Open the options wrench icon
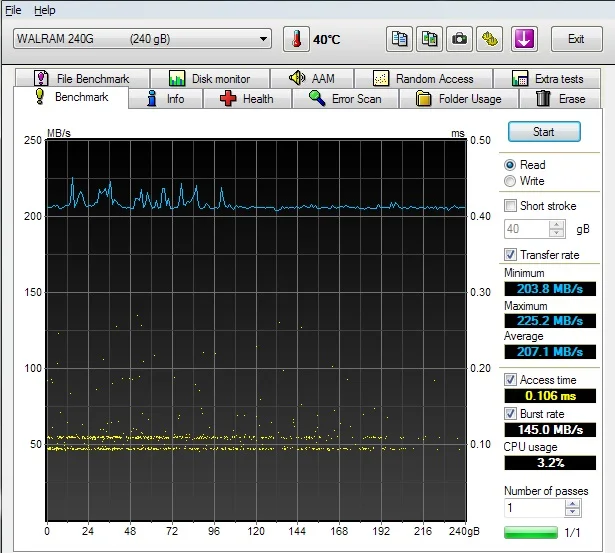Image resolution: width=615 pixels, height=553 pixels. click(489, 39)
